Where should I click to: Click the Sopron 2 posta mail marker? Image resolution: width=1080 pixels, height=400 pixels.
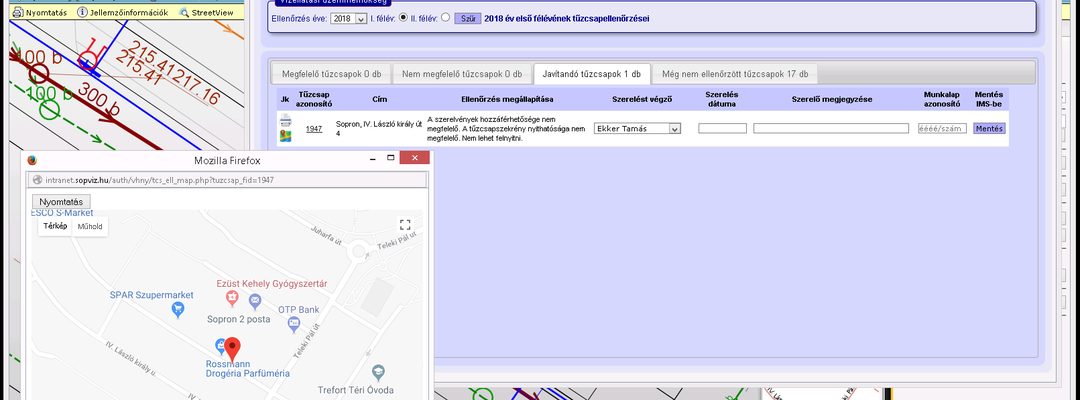255,301
